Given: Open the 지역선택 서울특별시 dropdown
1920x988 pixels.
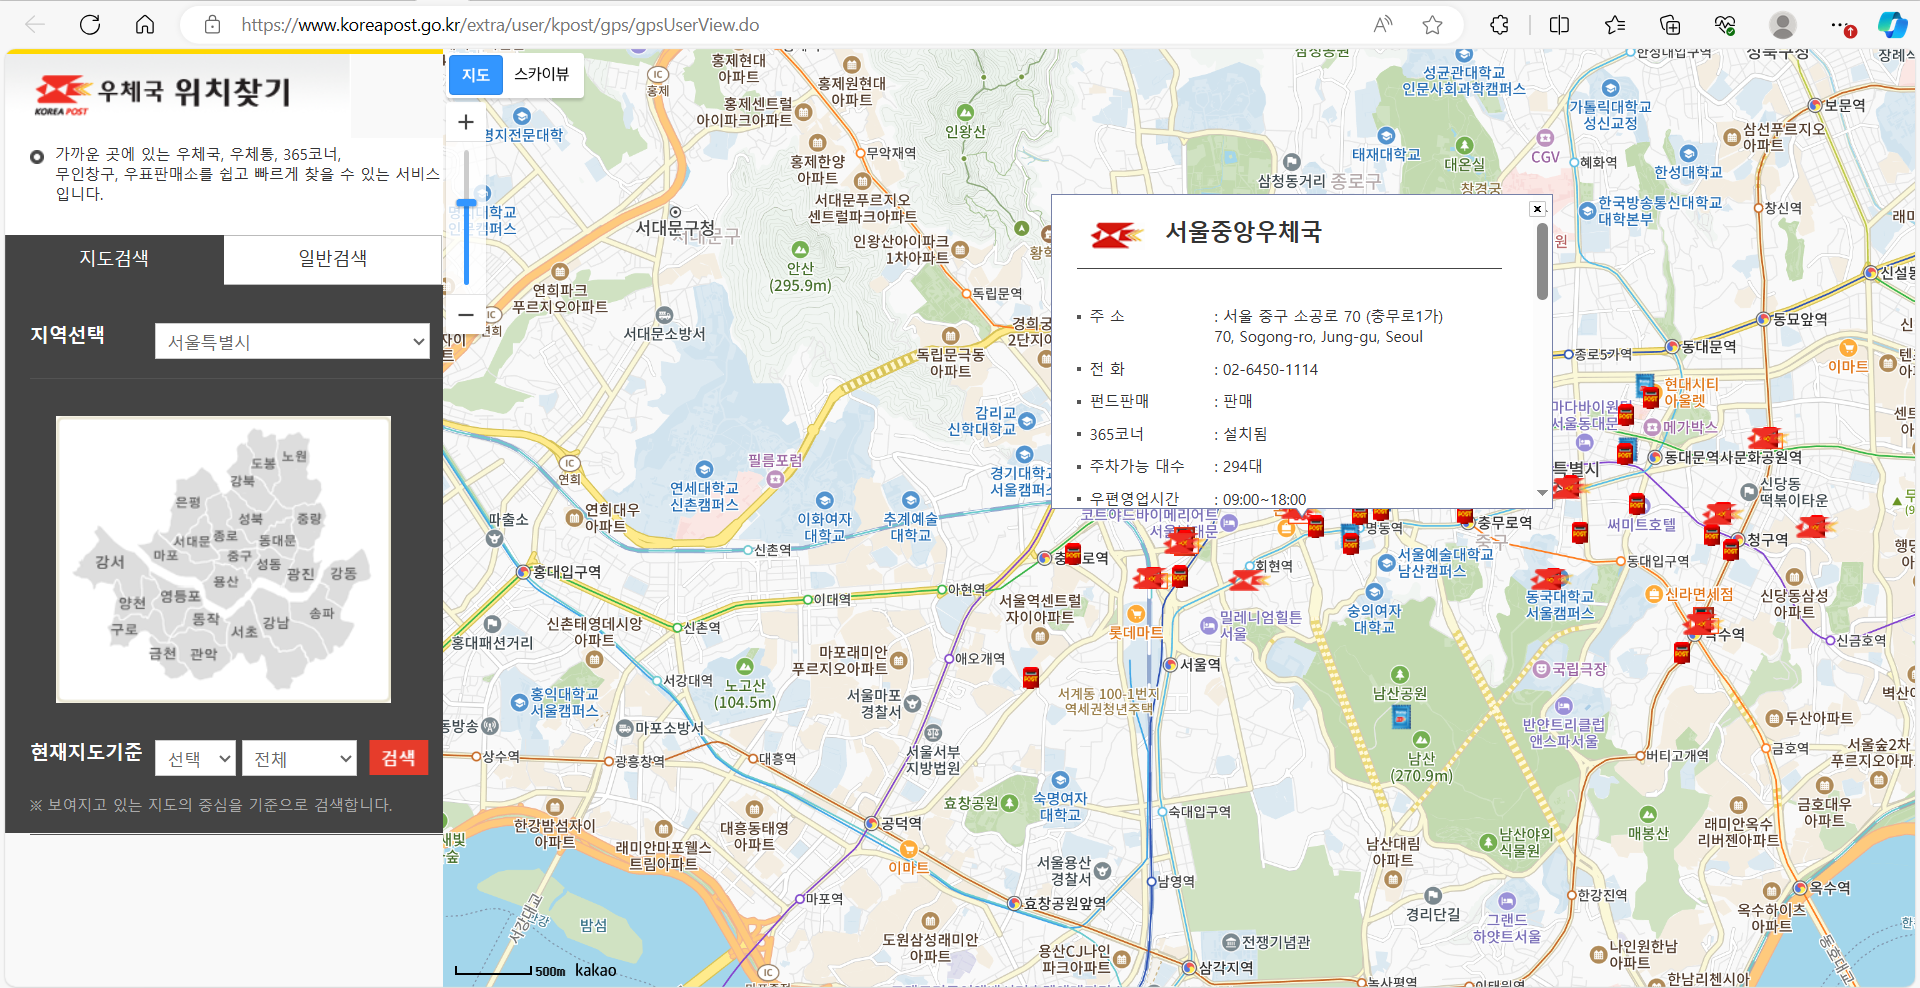Looking at the screenshot, I should [x=293, y=341].
